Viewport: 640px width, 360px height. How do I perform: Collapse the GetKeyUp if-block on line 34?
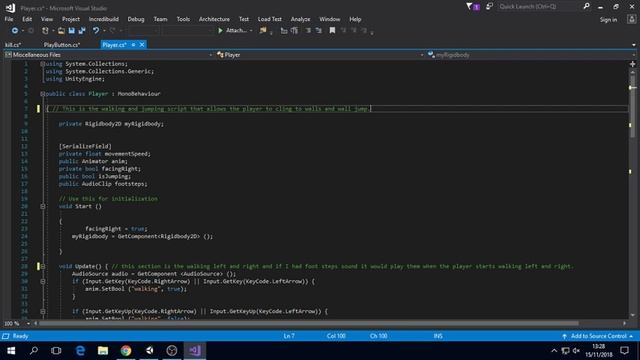[x=42, y=311]
